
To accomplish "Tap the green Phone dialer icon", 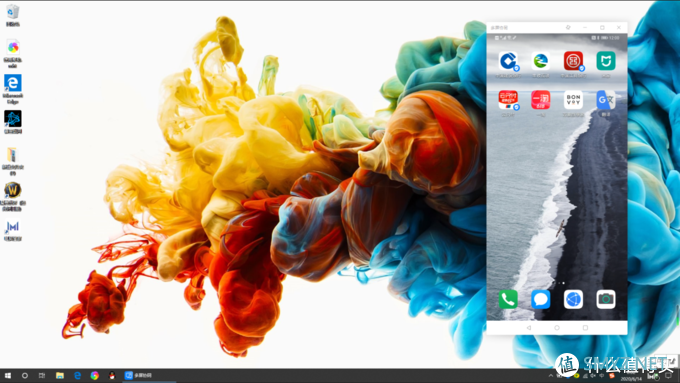I will (x=508, y=299).
